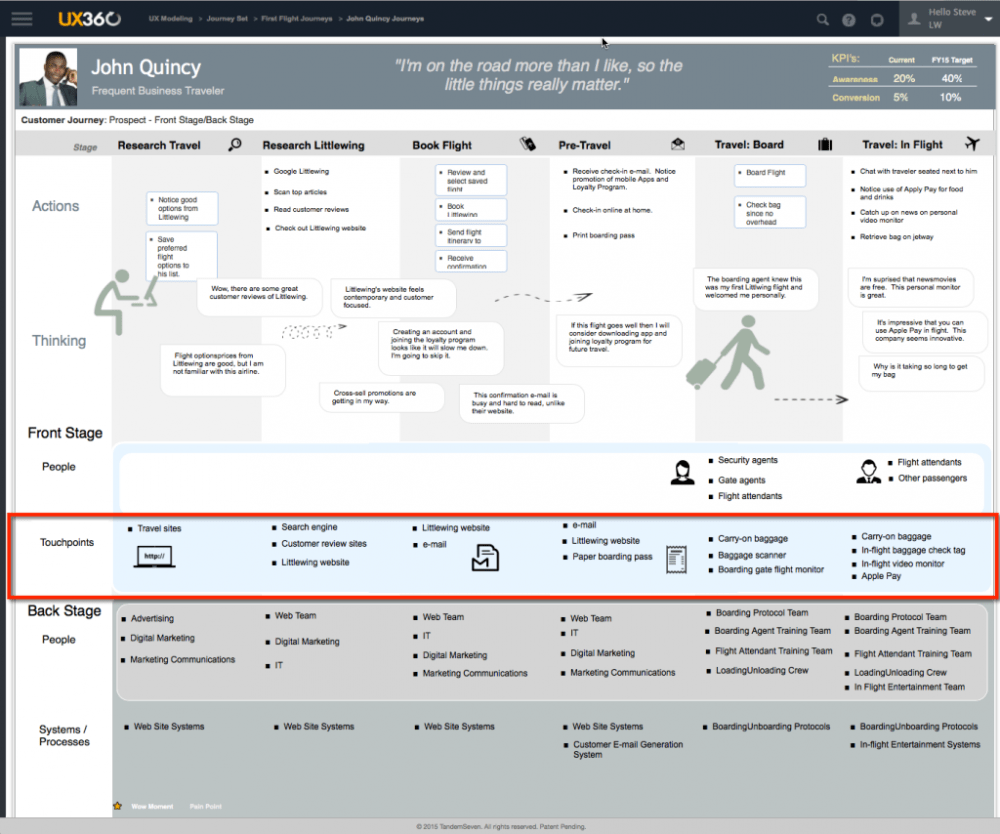Select the airplane icon in Travel: In Flight header
The image size is (1000, 834).
[971, 143]
